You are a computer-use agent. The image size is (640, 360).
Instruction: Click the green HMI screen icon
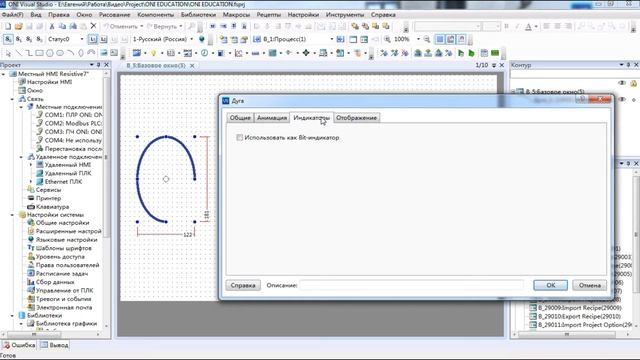[495, 53]
